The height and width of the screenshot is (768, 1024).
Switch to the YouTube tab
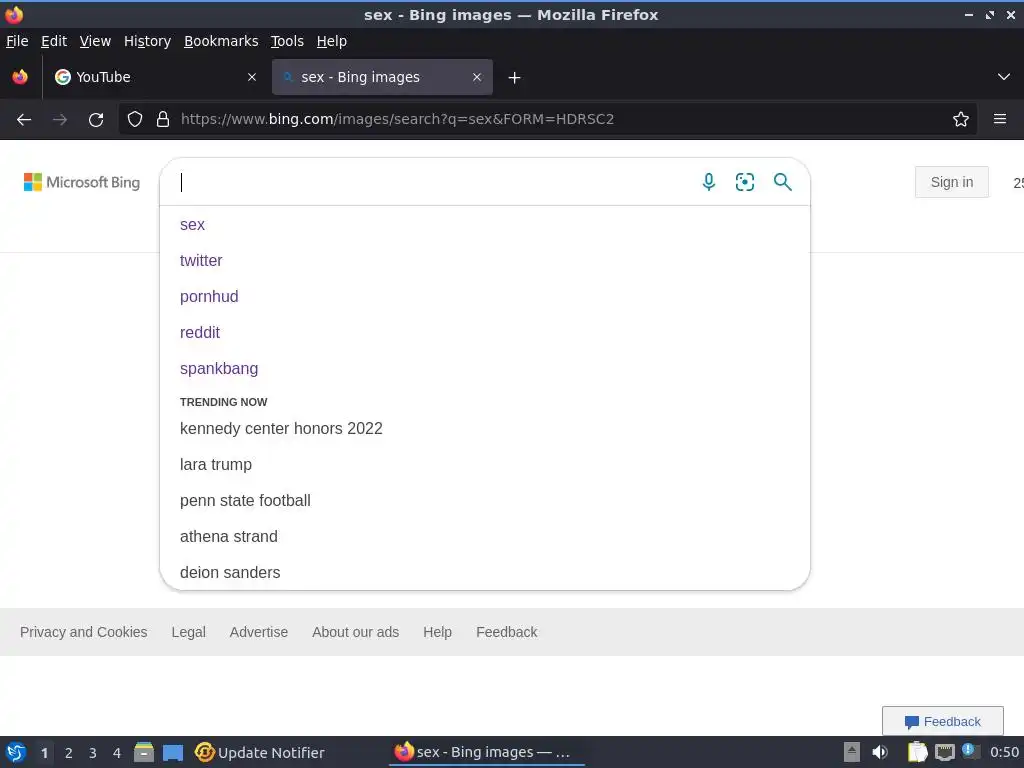(x=155, y=77)
